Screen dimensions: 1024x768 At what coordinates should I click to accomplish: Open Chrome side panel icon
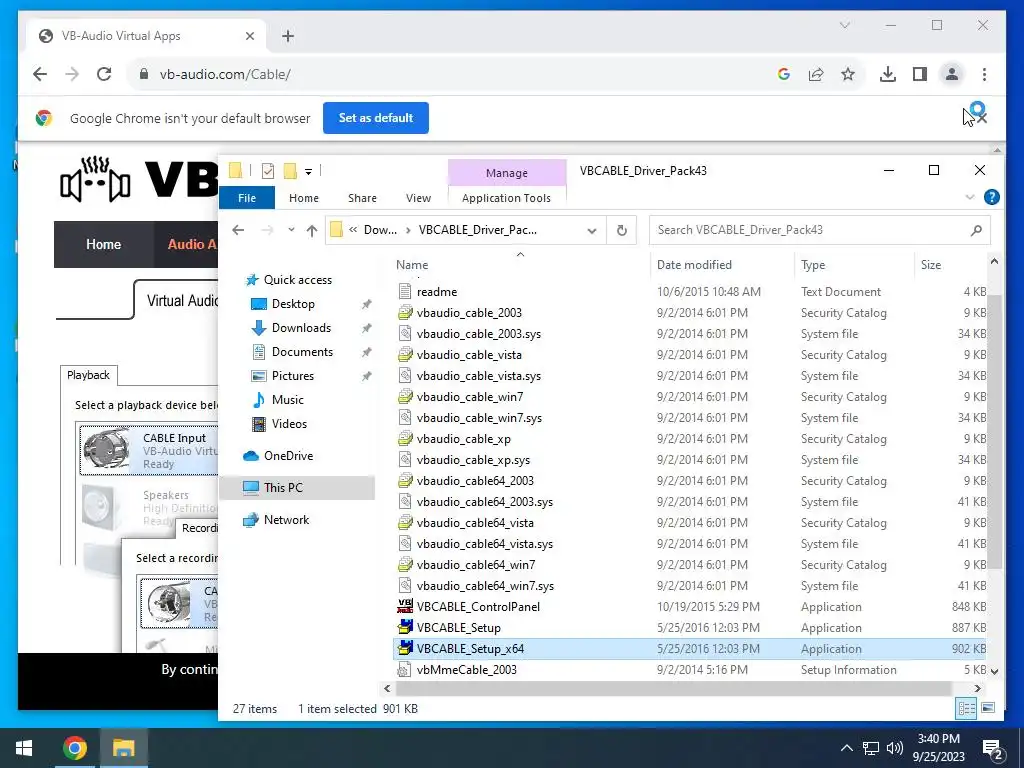click(x=920, y=74)
